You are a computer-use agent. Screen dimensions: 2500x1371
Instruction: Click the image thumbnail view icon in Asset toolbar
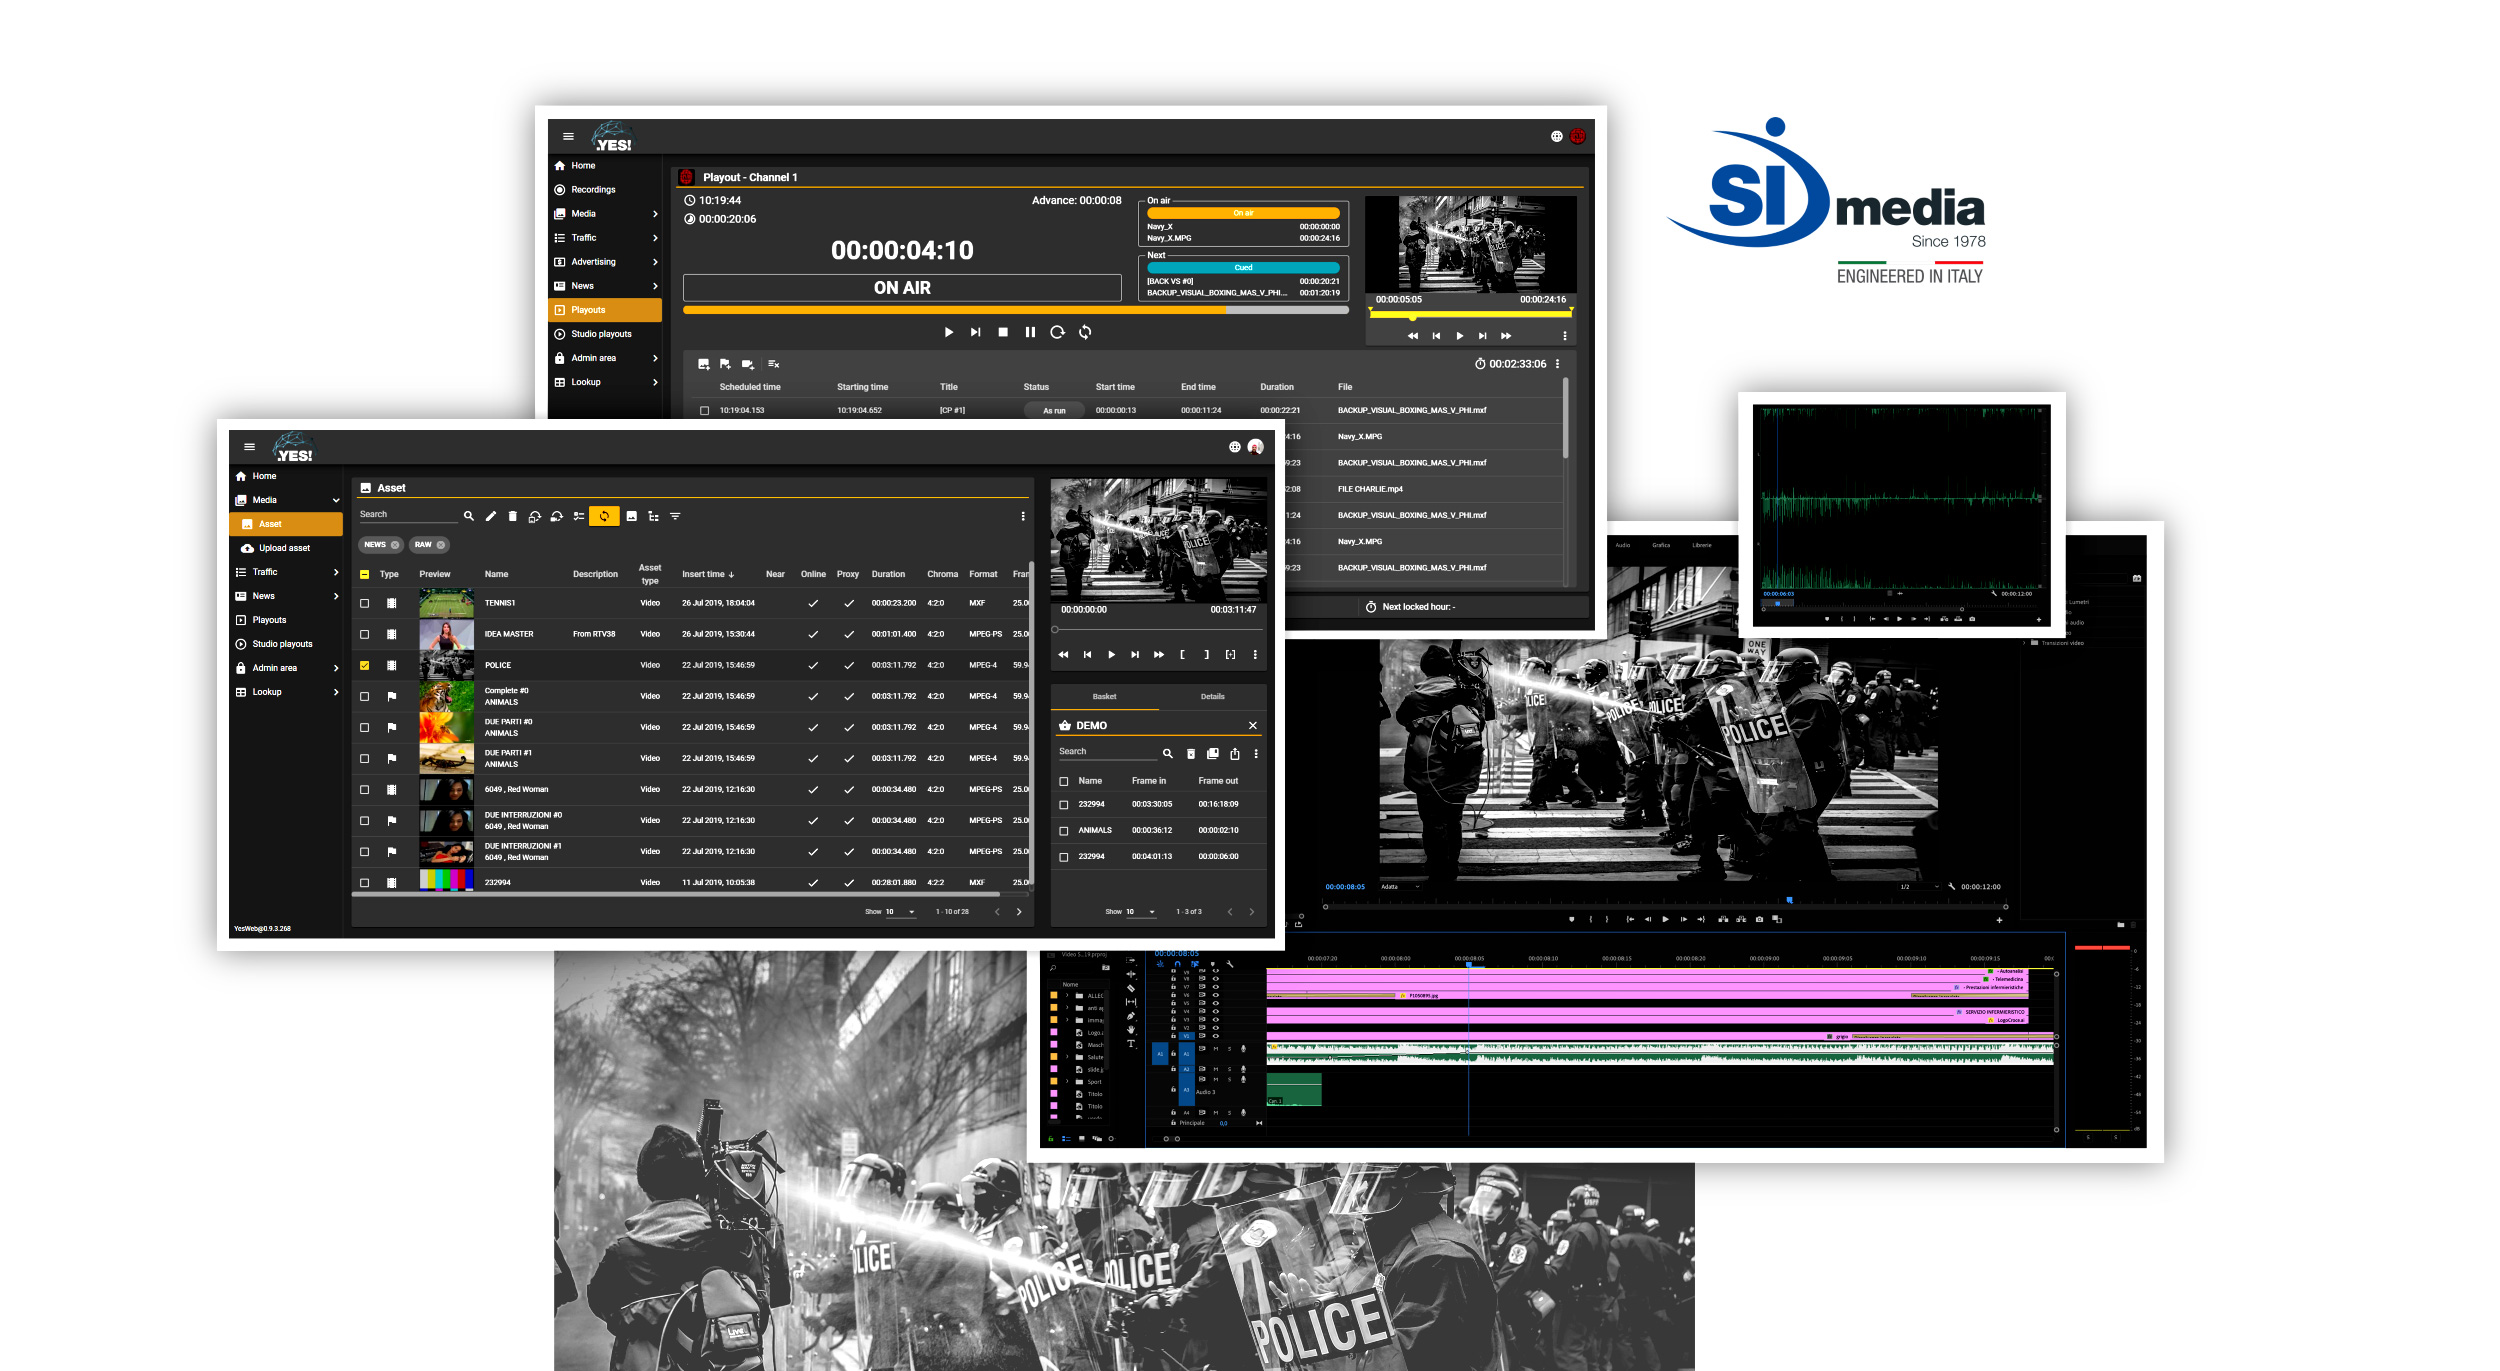pos(631,516)
